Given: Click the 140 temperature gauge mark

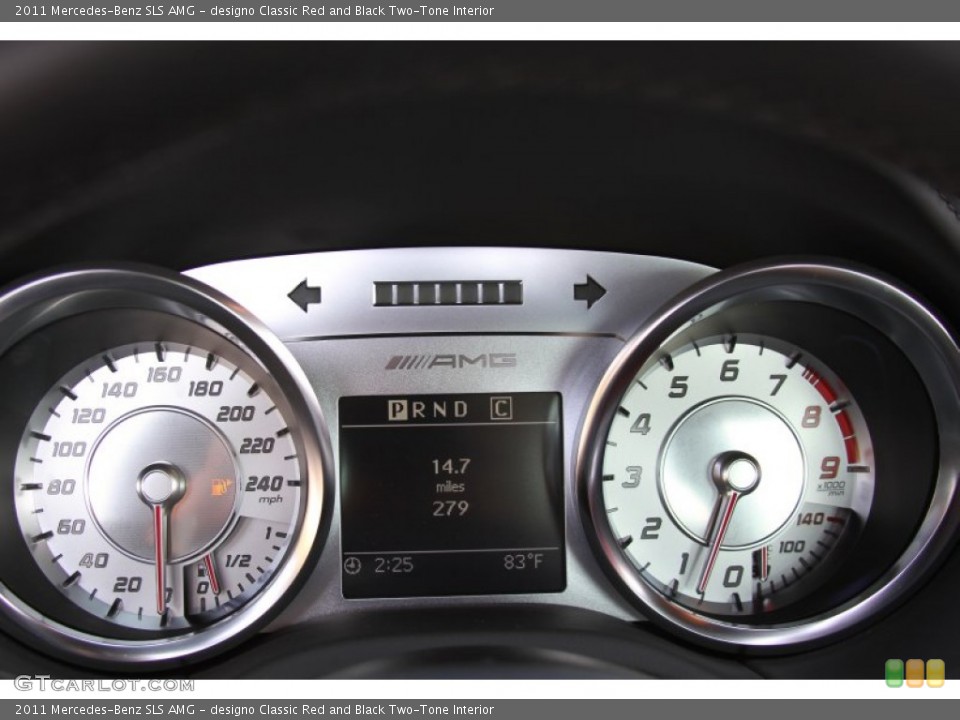Looking at the screenshot, I should (x=810, y=519).
